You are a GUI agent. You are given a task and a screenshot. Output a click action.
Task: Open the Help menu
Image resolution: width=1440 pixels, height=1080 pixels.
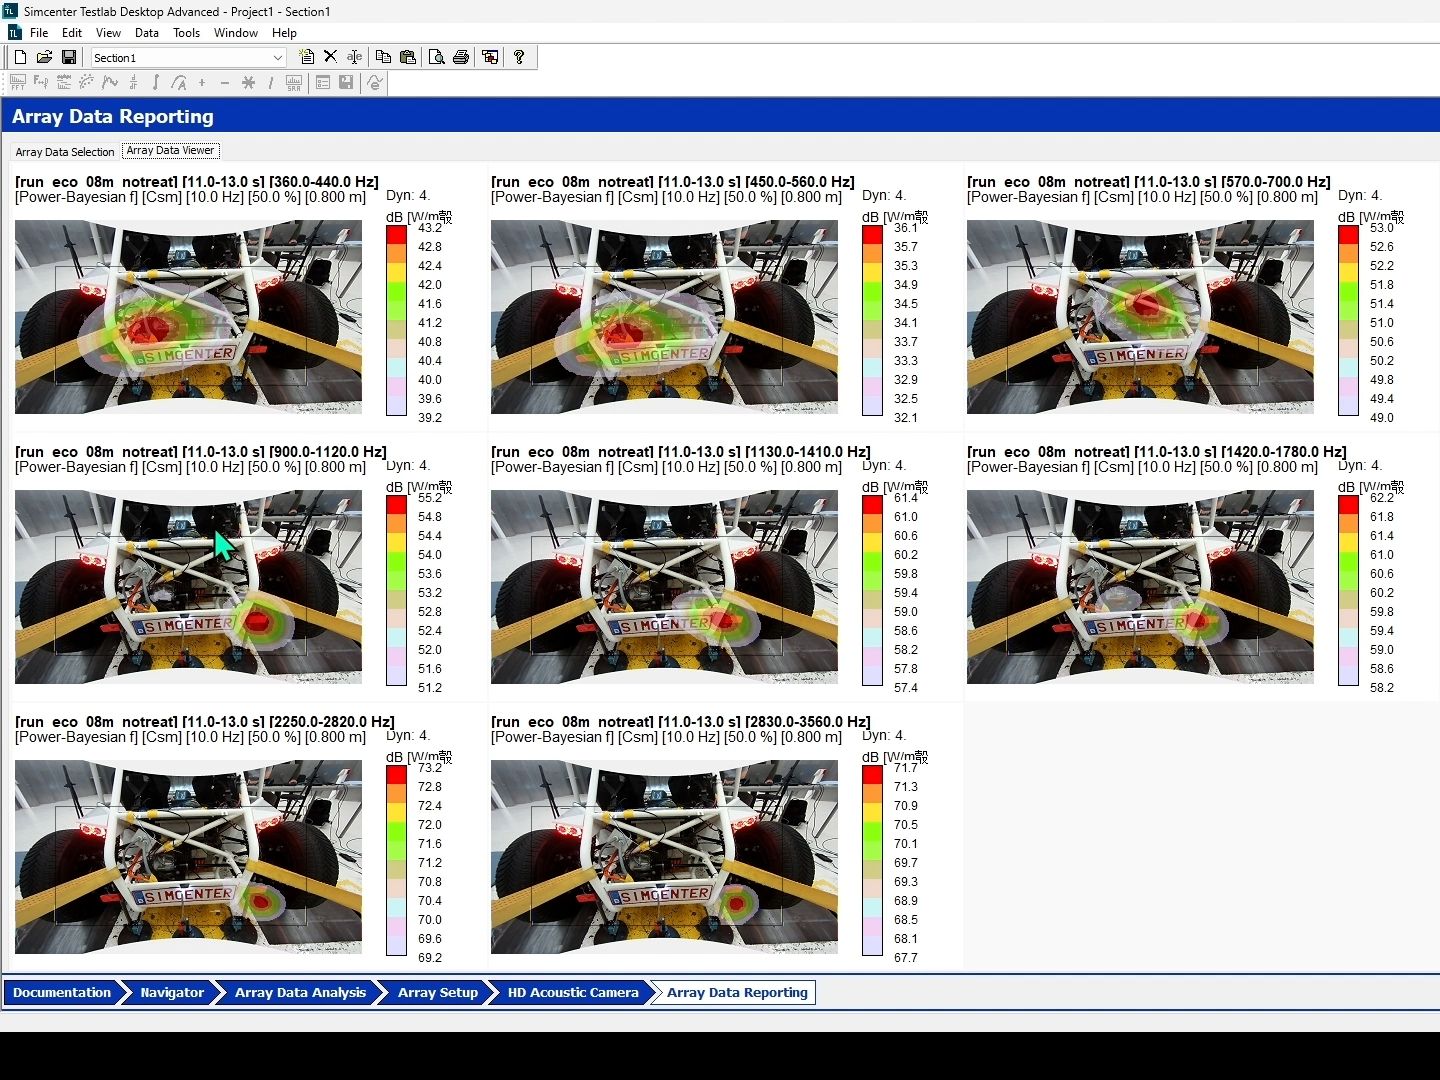pos(284,33)
